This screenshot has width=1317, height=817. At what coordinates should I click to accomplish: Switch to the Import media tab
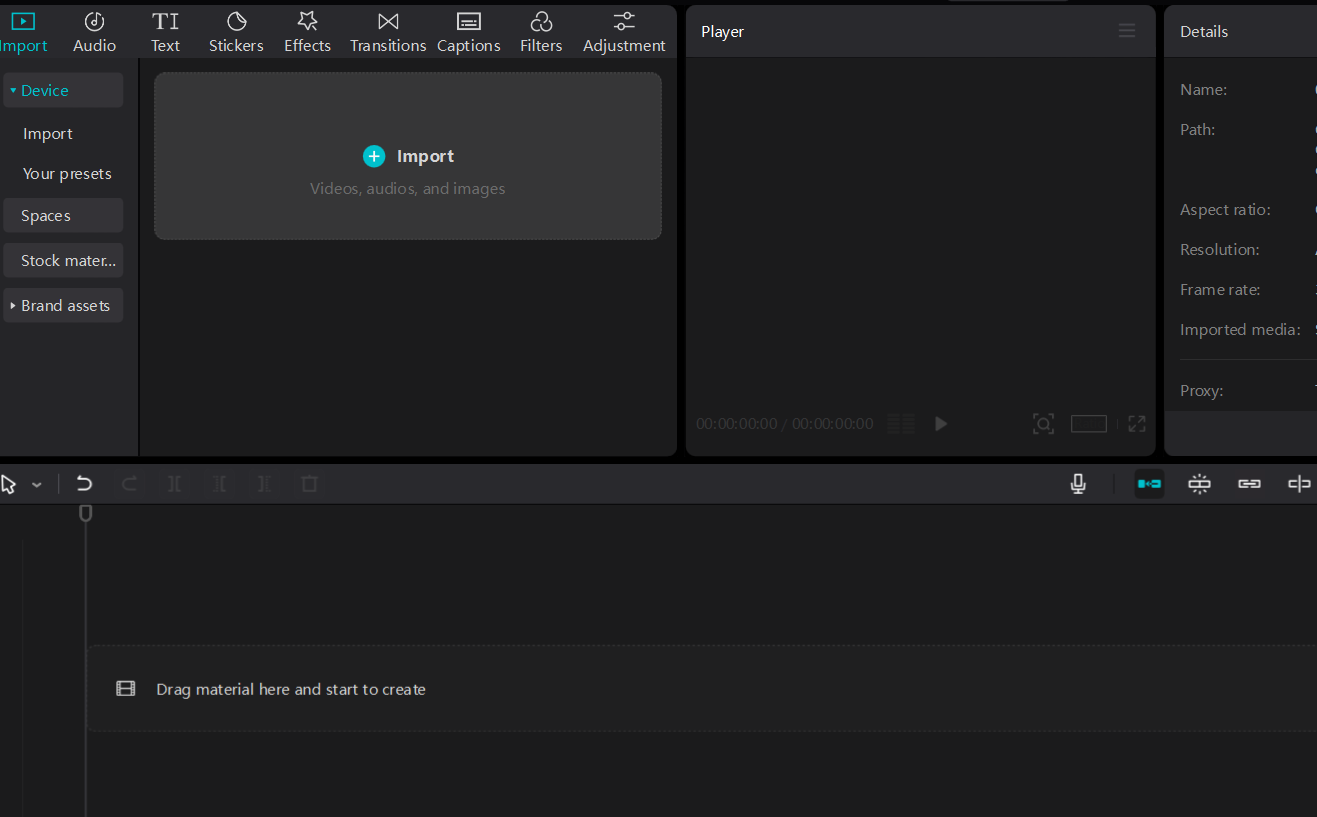click(x=23, y=32)
